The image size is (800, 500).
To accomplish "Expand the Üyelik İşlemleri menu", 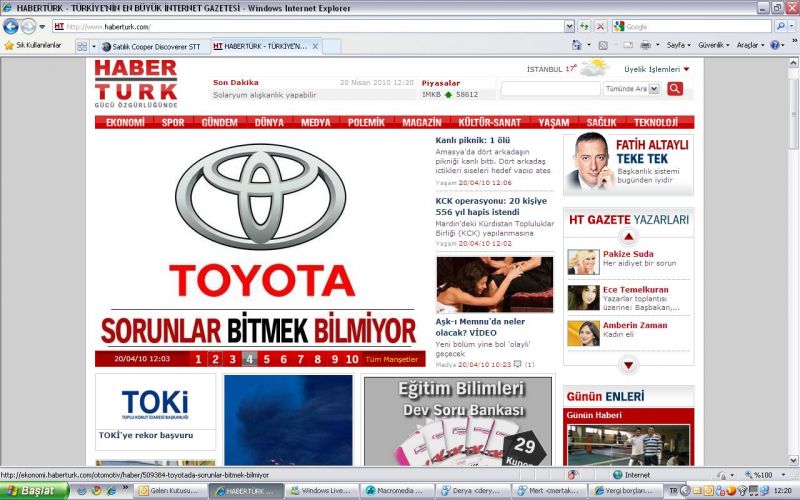I will [657, 69].
